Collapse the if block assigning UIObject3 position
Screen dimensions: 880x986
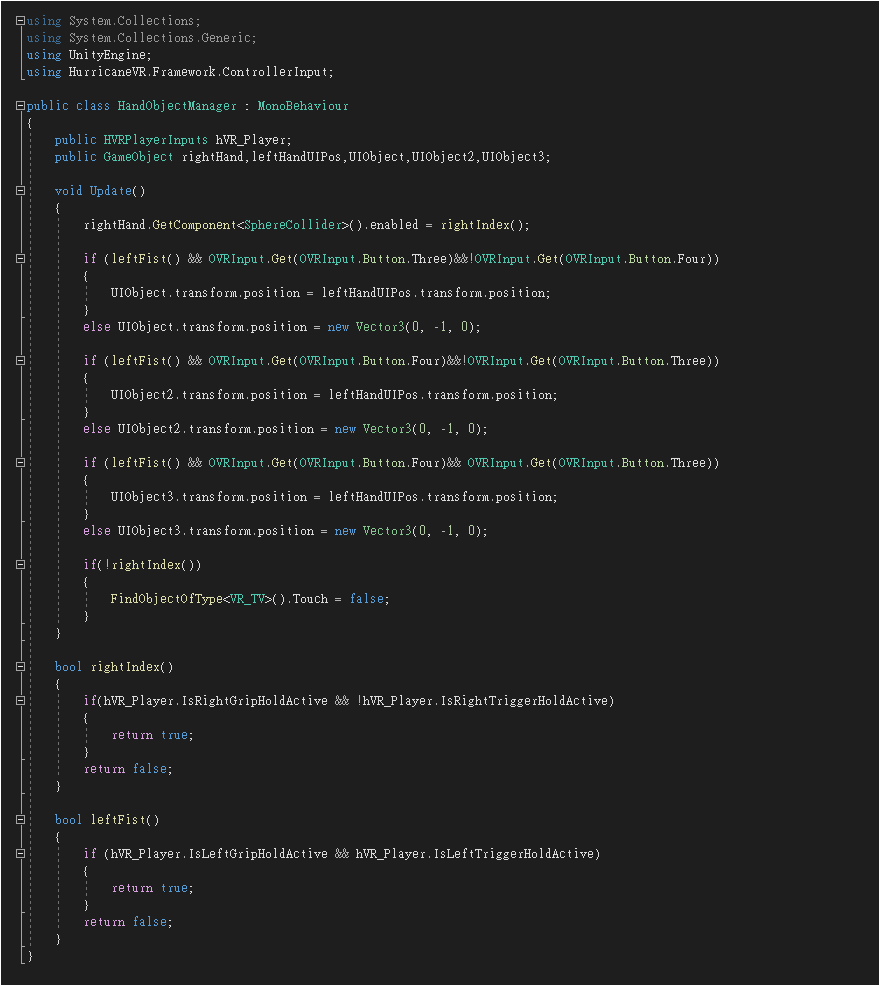pos(20,463)
